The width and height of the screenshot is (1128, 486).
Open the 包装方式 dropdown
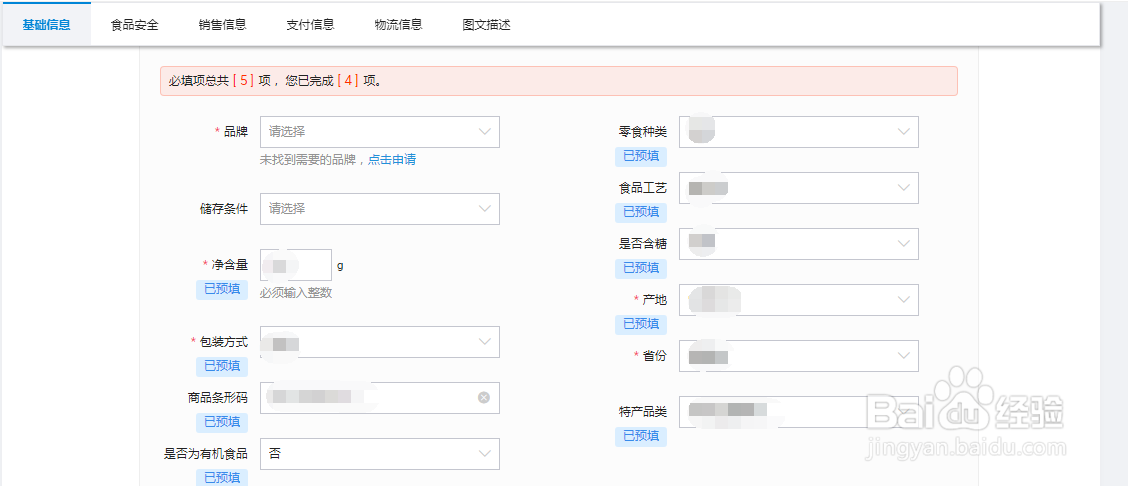click(x=380, y=342)
